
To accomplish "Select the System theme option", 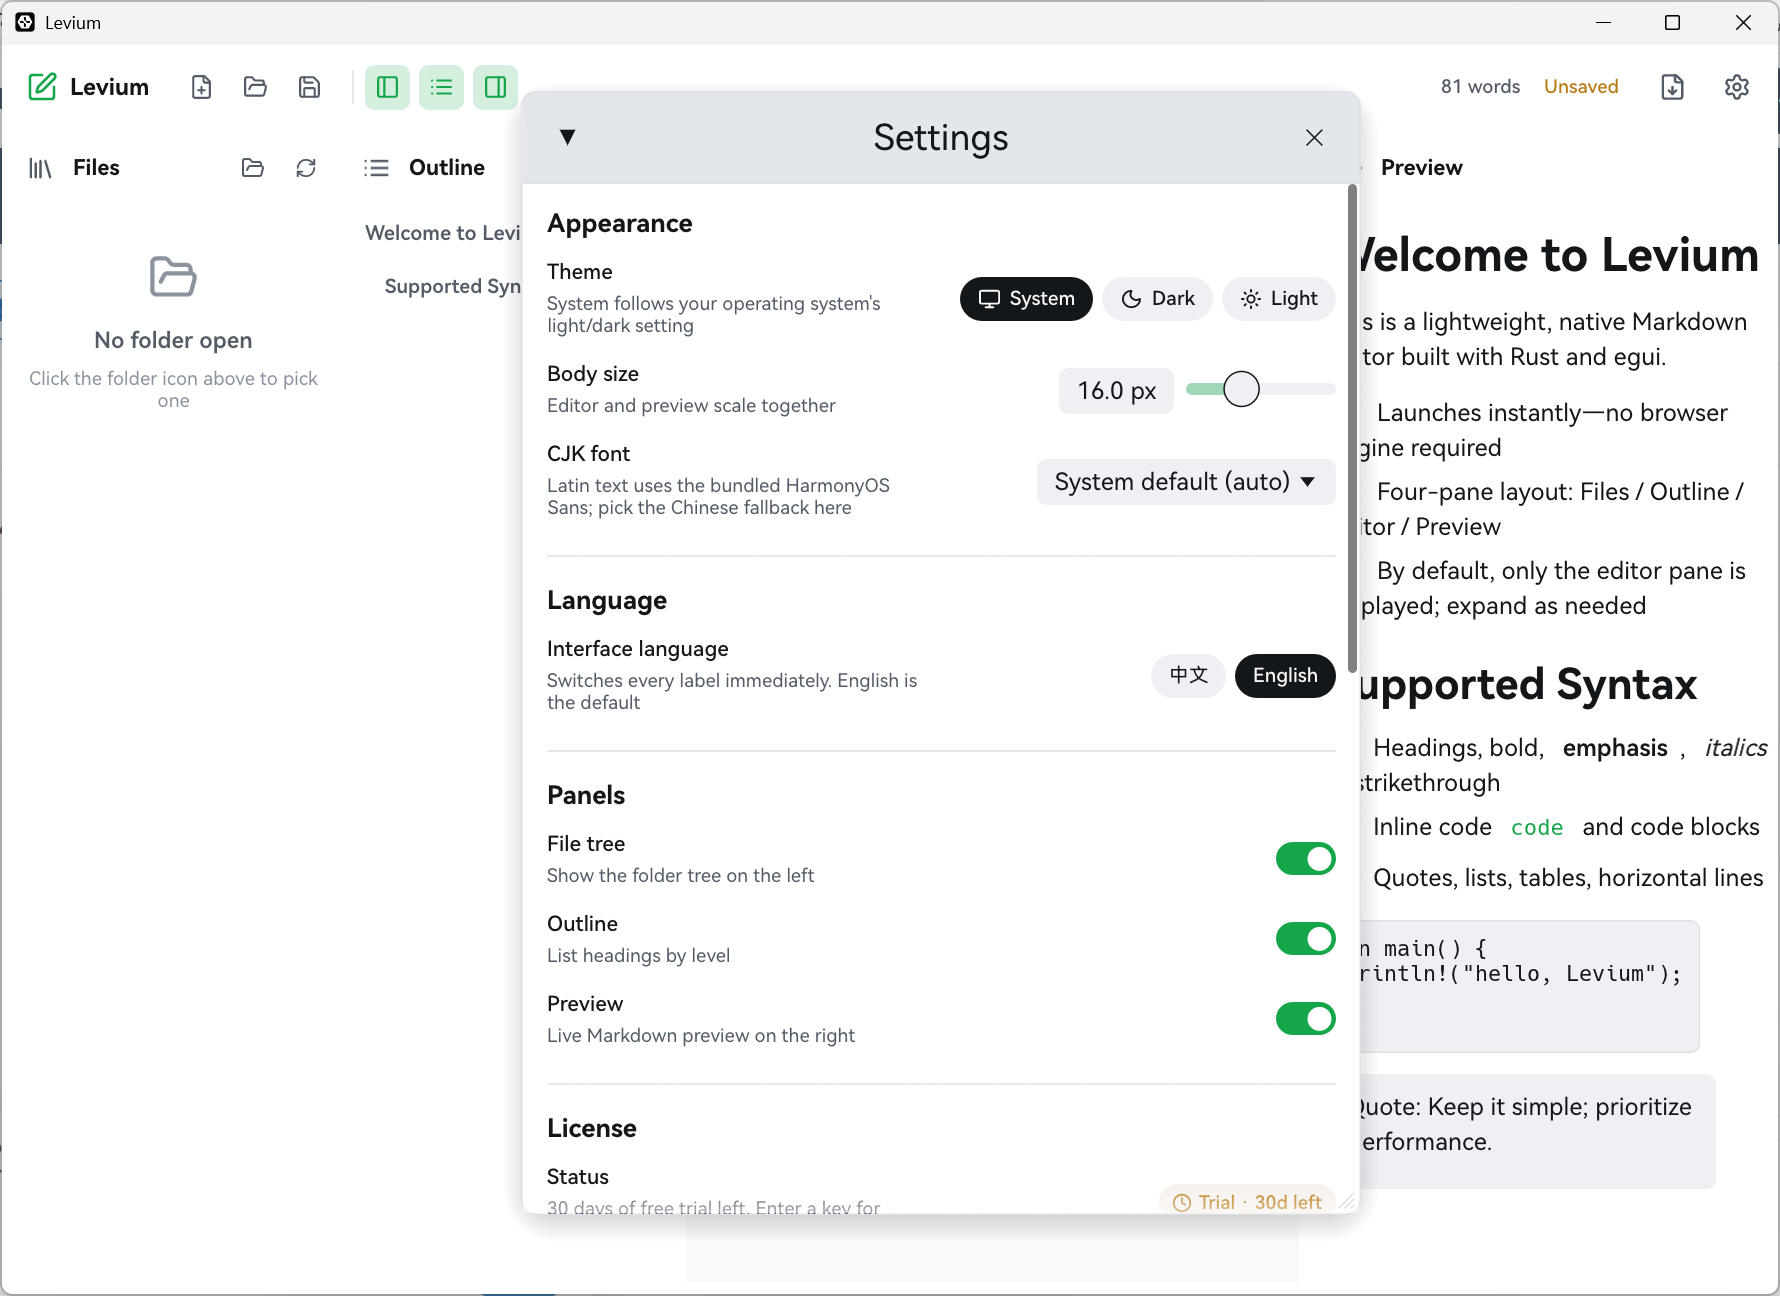I will tap(1026, 299).
